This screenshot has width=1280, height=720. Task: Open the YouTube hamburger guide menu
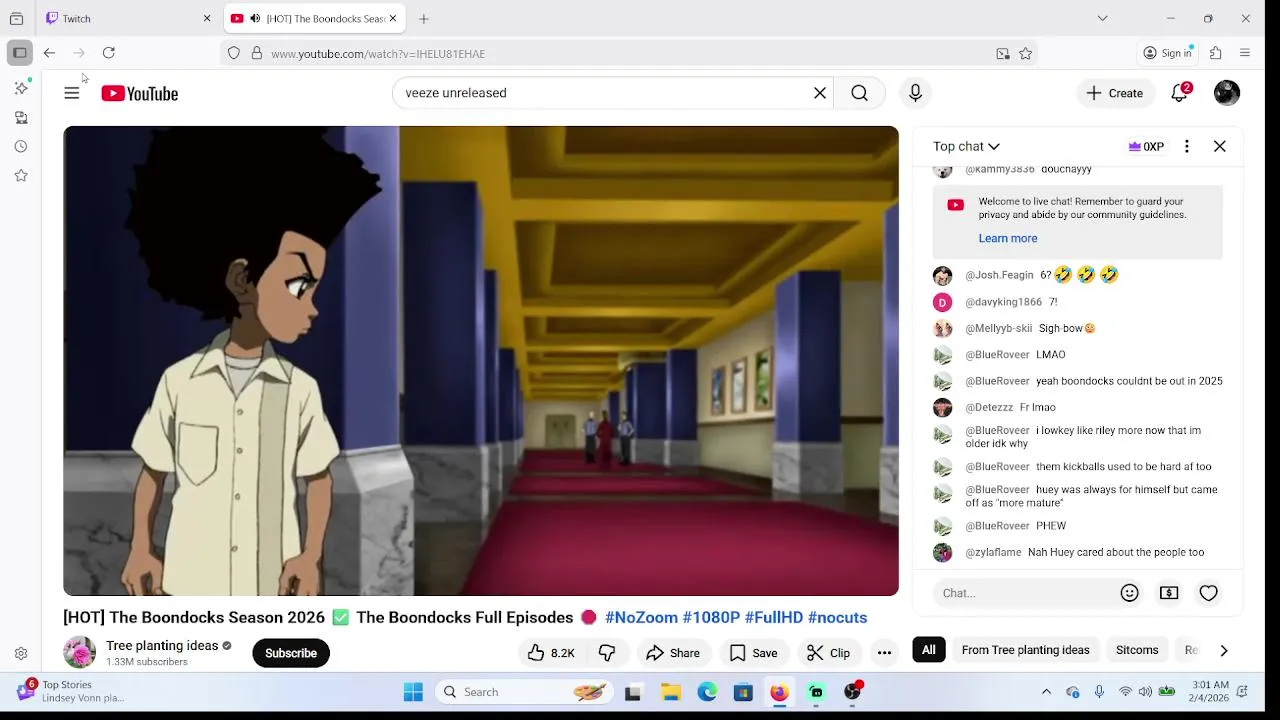(71, 93)
